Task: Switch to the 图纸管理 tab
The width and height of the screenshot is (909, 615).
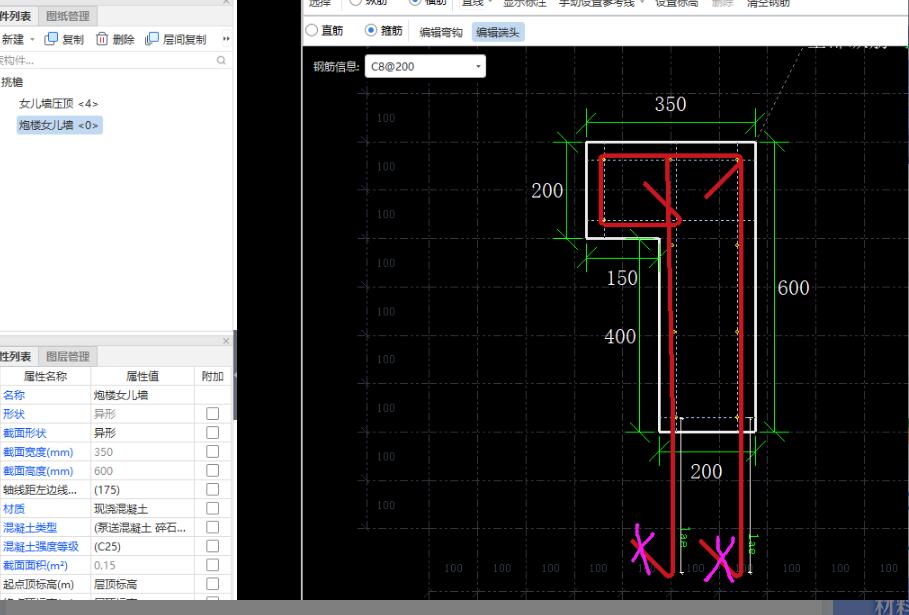Action: tap(68, 16)
